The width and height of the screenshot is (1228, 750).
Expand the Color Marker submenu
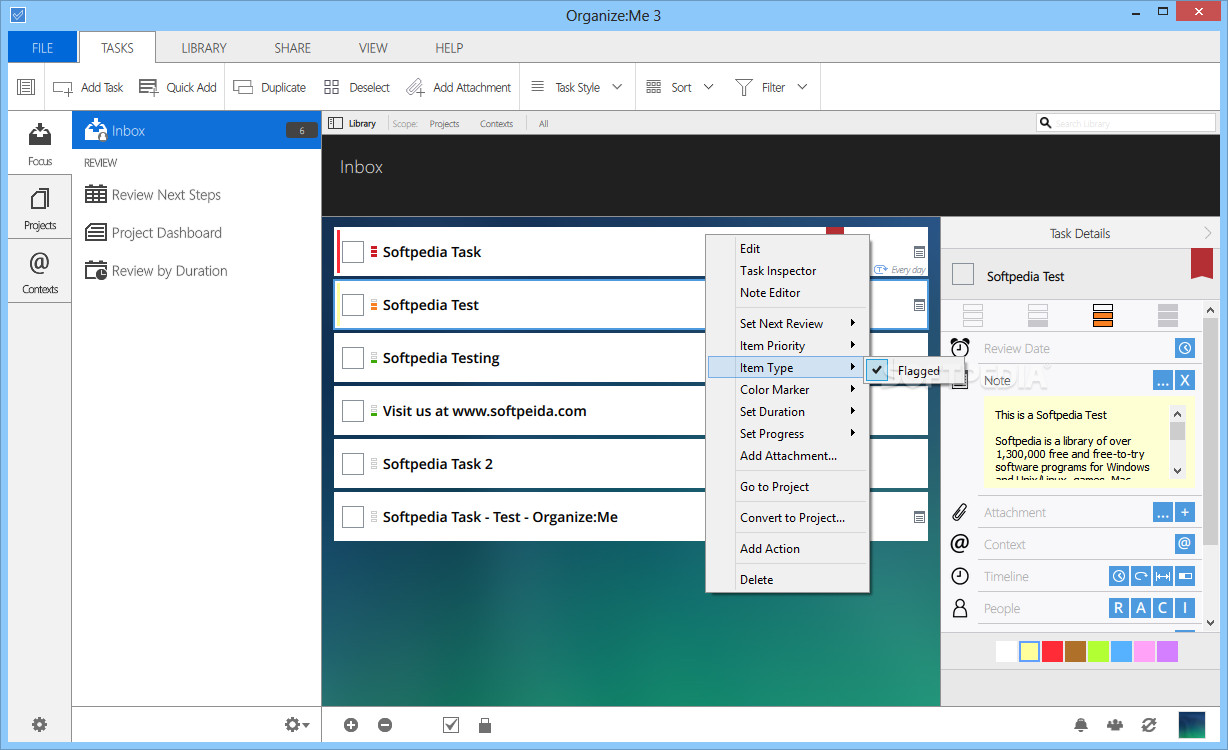click(x=788, y=389)
